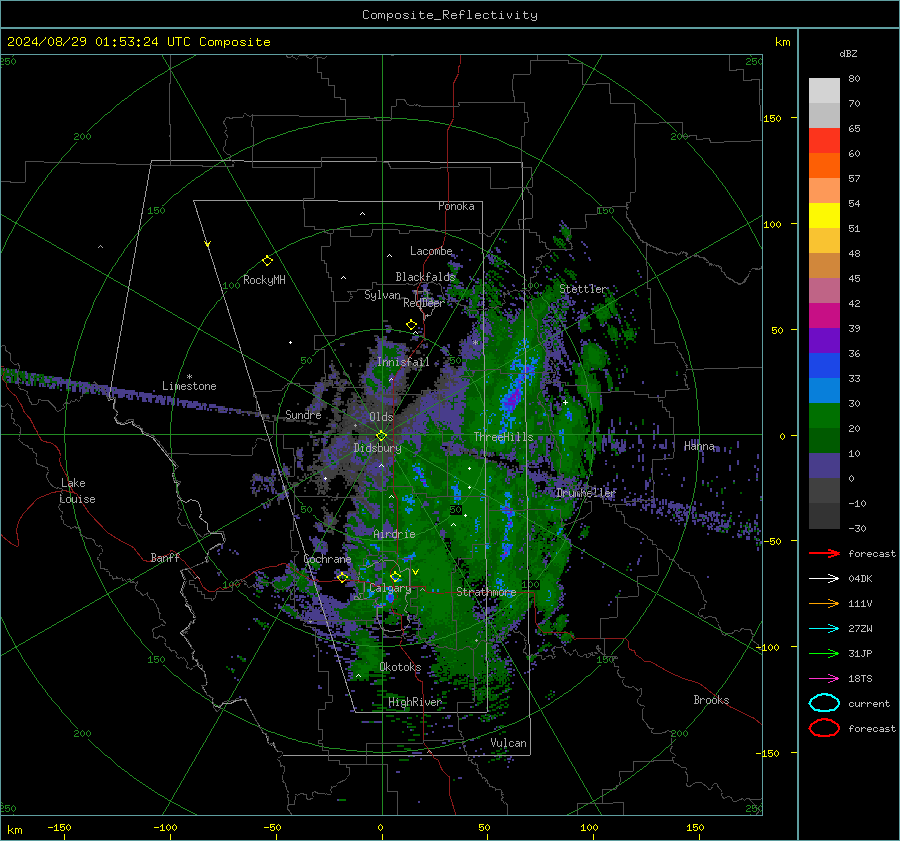Click the Brooks town label
This screenshot has width=900, height=841.
tap(711, 700)
